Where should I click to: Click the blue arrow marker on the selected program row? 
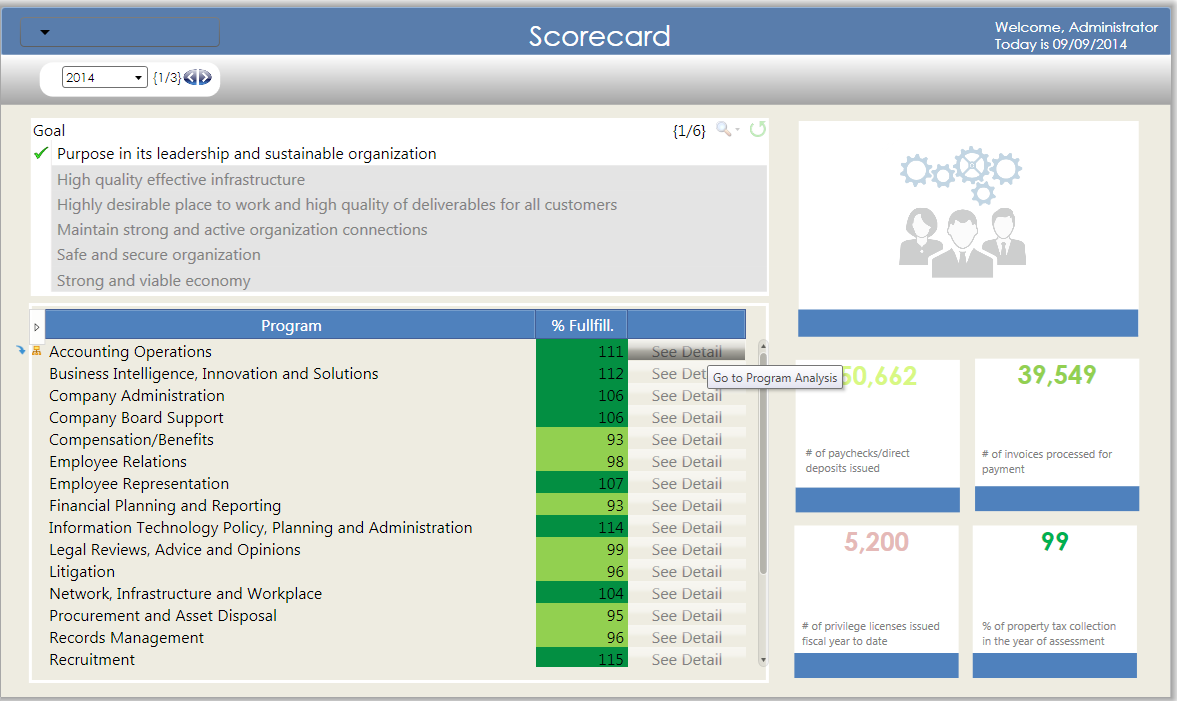click(22, 351)
